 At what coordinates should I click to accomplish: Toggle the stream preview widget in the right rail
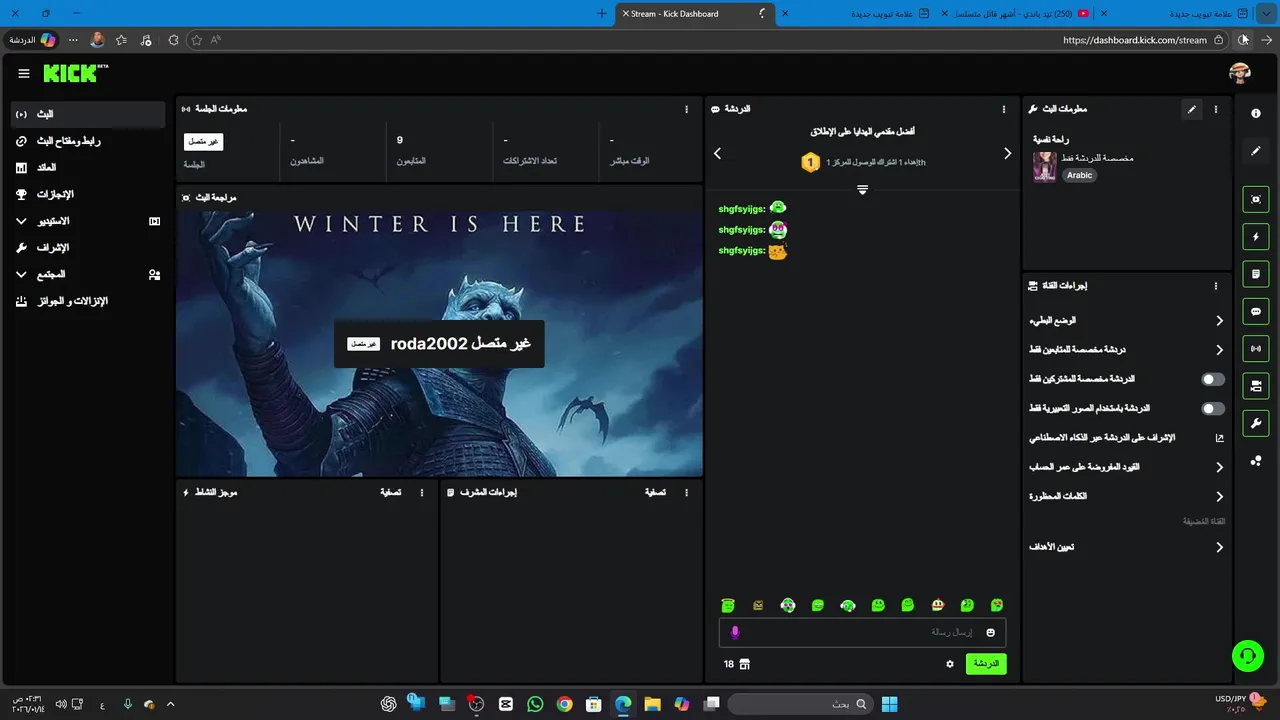pyautogui.click(x=1256, y=199)
